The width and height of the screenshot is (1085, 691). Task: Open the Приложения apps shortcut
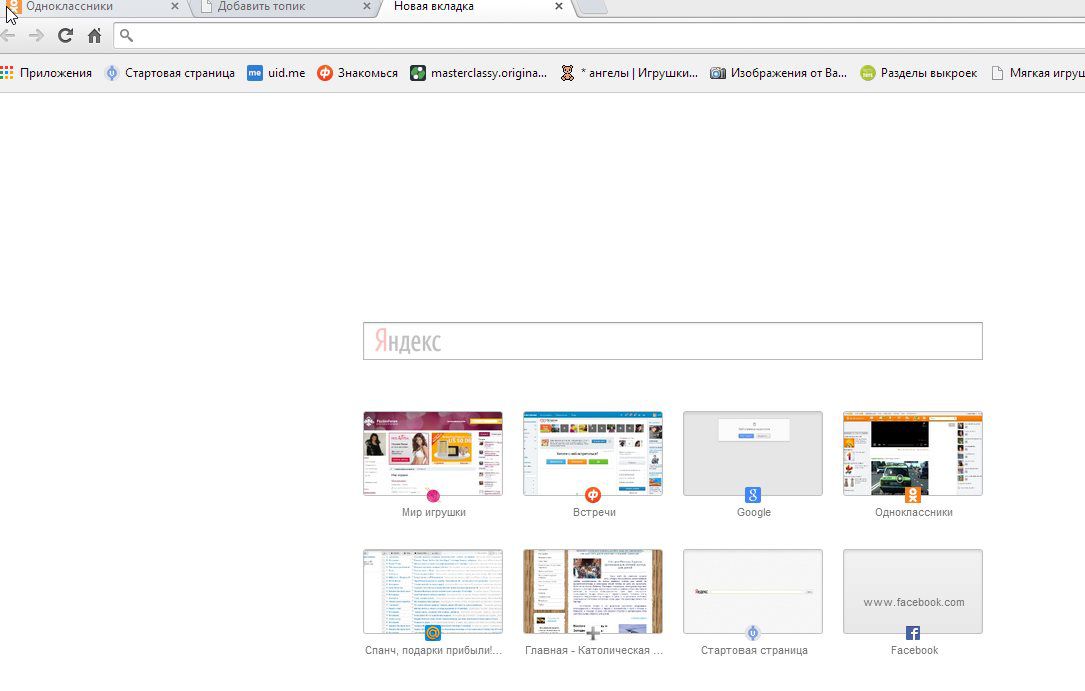[x=46, y=73]
